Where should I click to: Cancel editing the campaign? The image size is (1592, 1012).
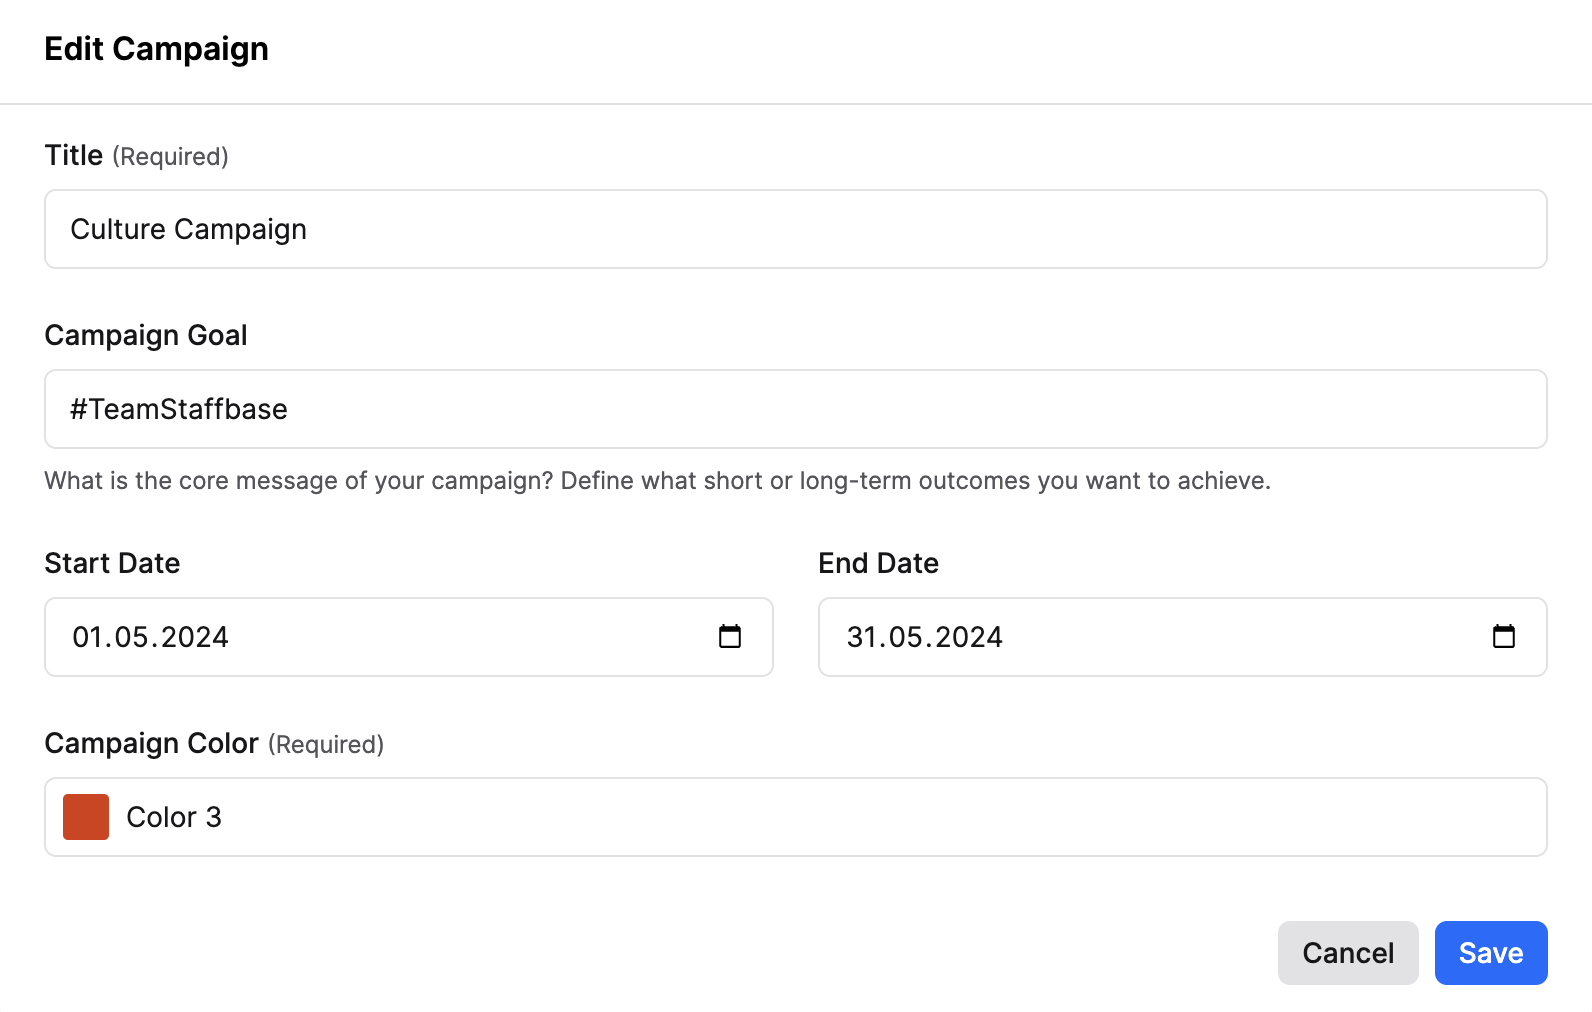1348,953
